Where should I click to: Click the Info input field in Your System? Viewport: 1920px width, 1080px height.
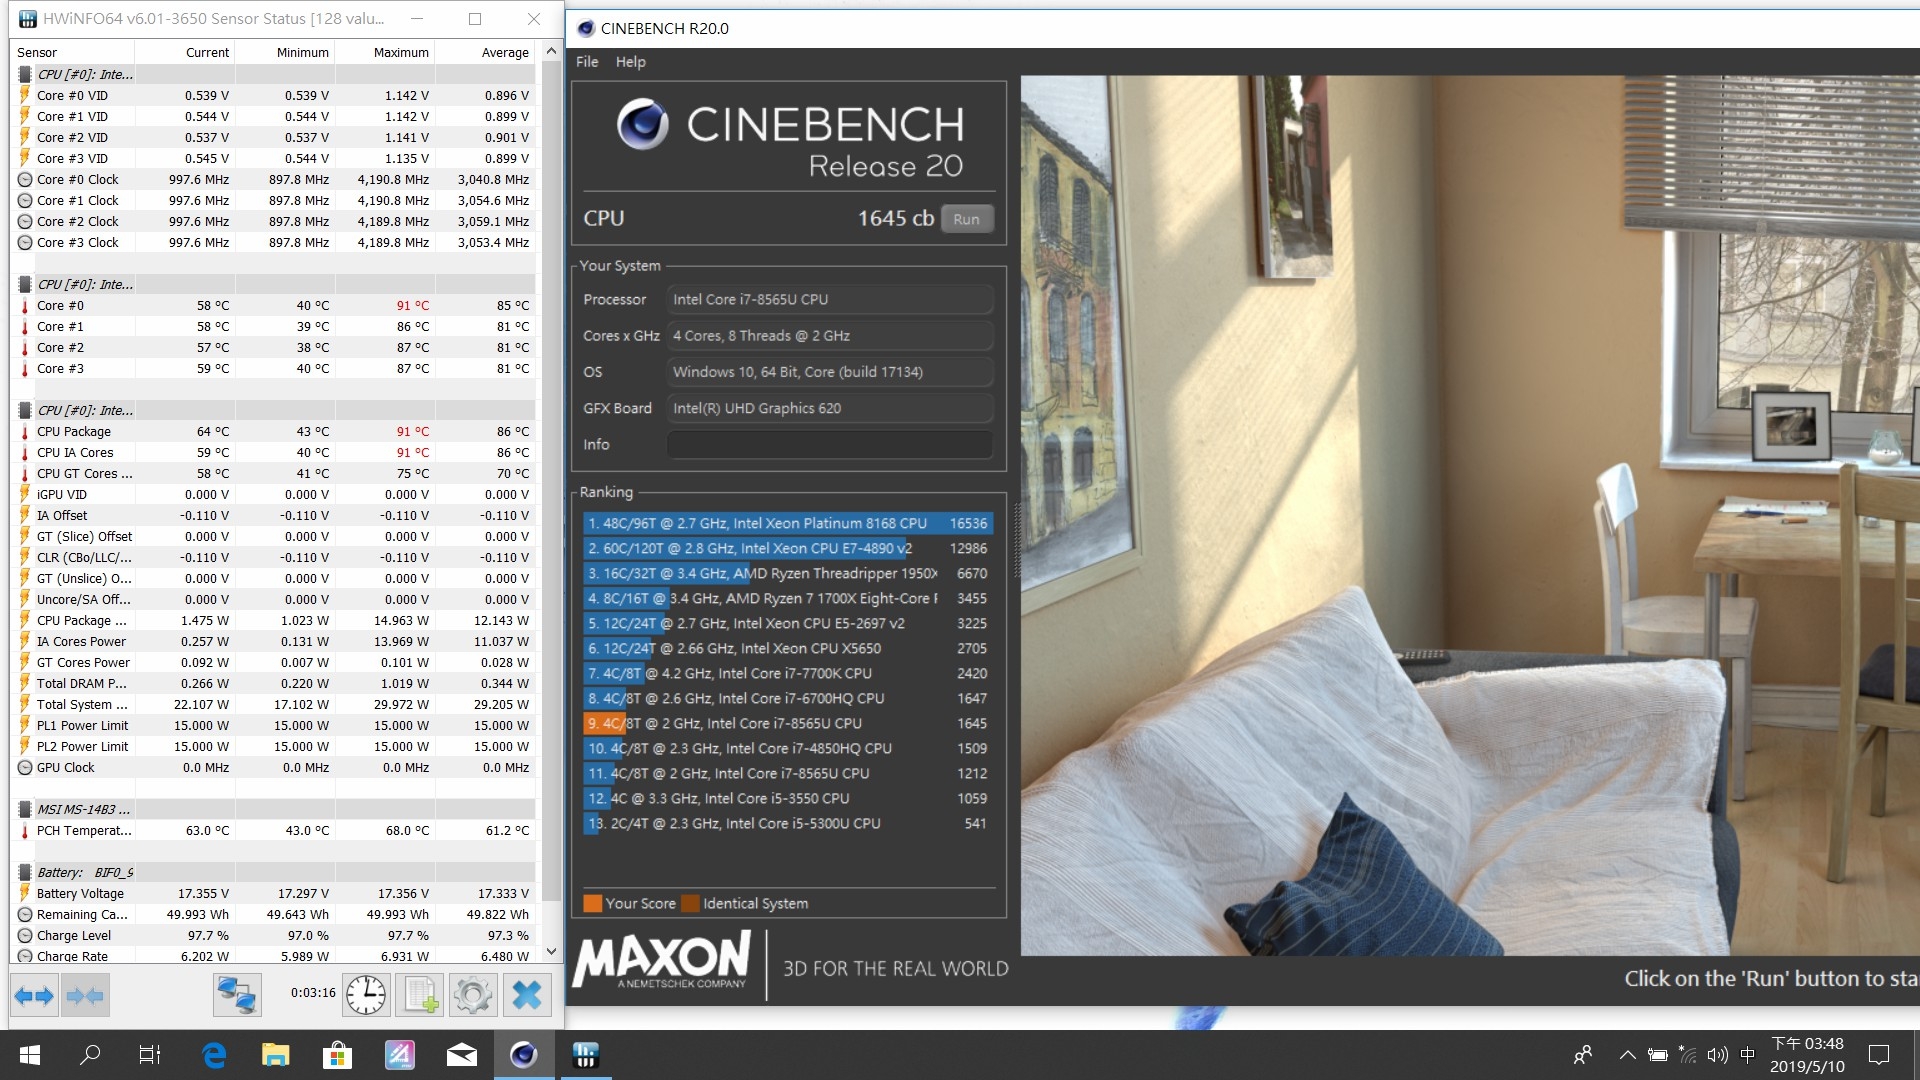click(829, 444)
